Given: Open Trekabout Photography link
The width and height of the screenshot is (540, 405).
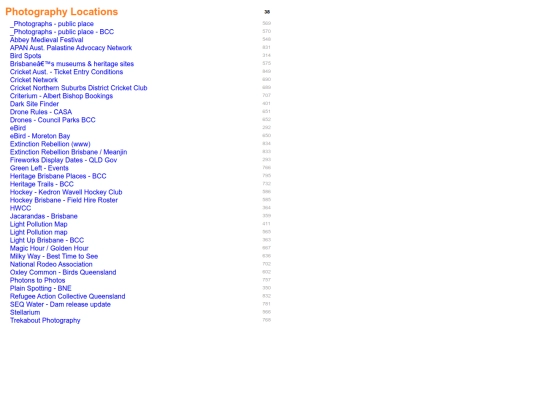Looking at the screenshot, I should click(45, 321).
